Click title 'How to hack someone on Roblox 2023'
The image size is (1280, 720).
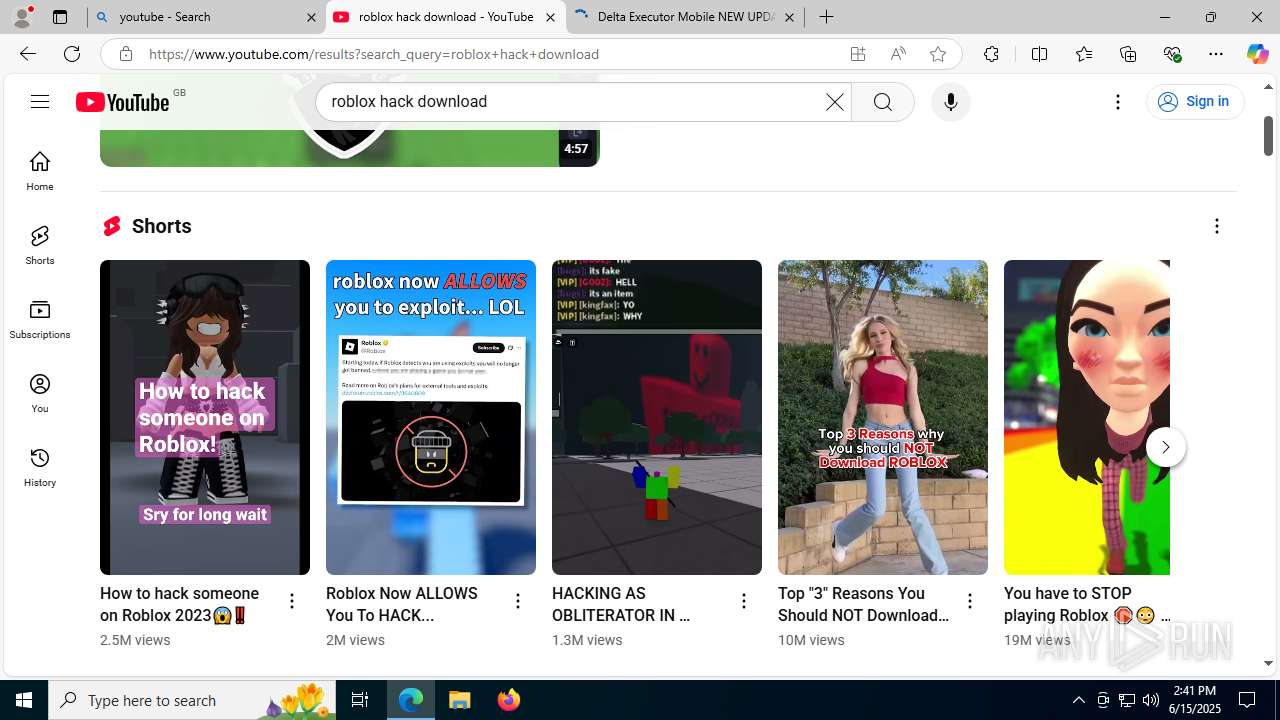click(x=180, y=604)
